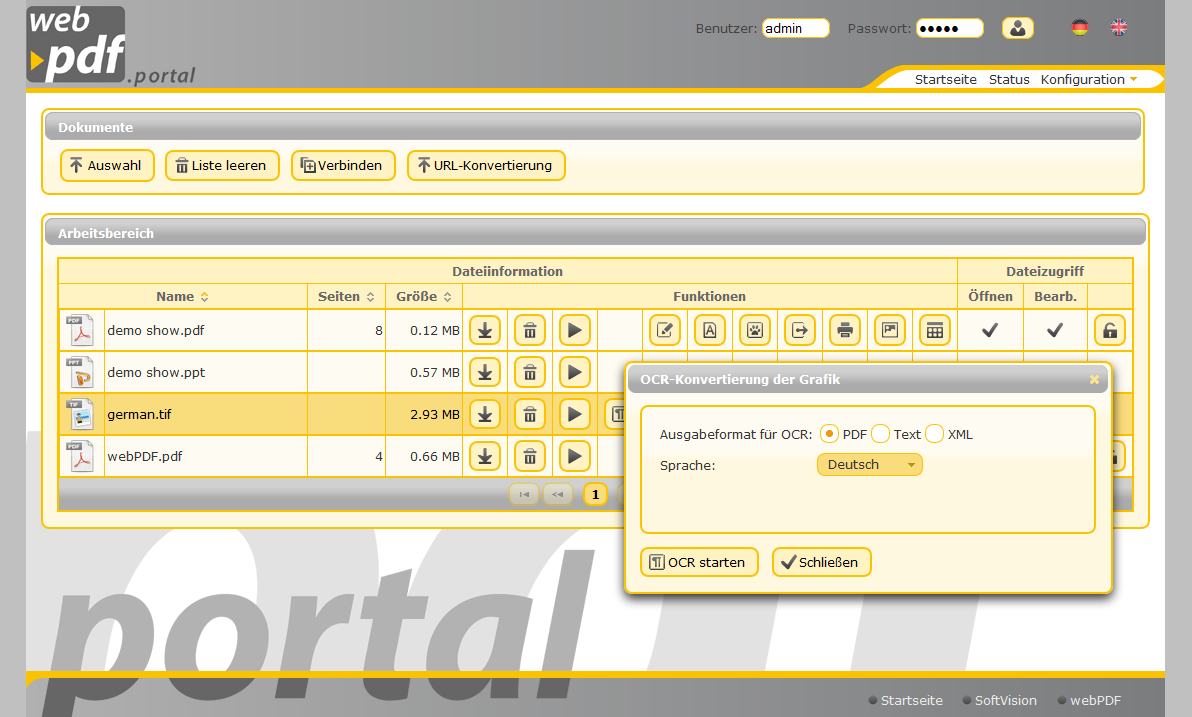1192x717 pixels.
Task: Open the edit tool for demo show.pdf
Action: point(665,329)
